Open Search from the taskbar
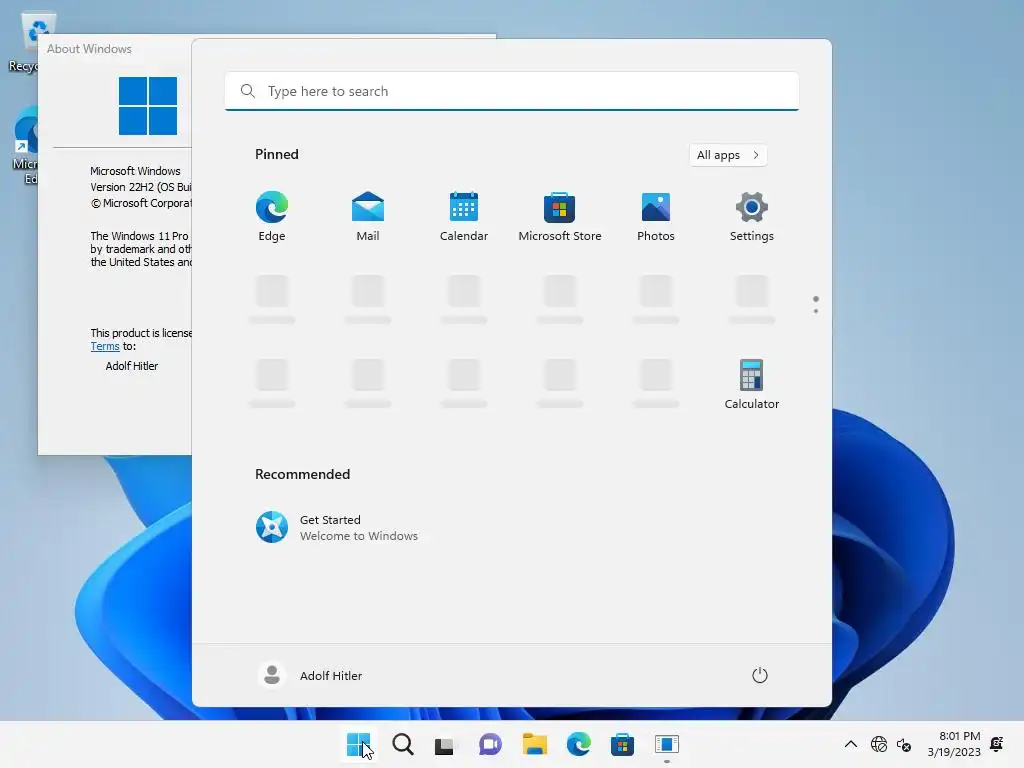The width and height of the screenshot is (1024, 768). (403, 744)
